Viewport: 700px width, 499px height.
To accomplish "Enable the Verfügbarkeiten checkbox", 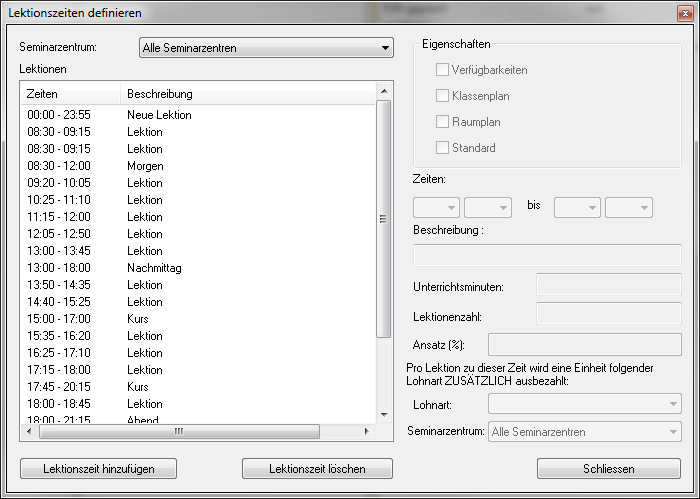I will (443, 70).
